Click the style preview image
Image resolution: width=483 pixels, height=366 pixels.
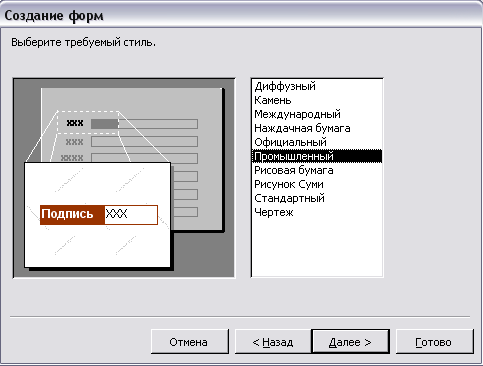[x=124, y=178]
